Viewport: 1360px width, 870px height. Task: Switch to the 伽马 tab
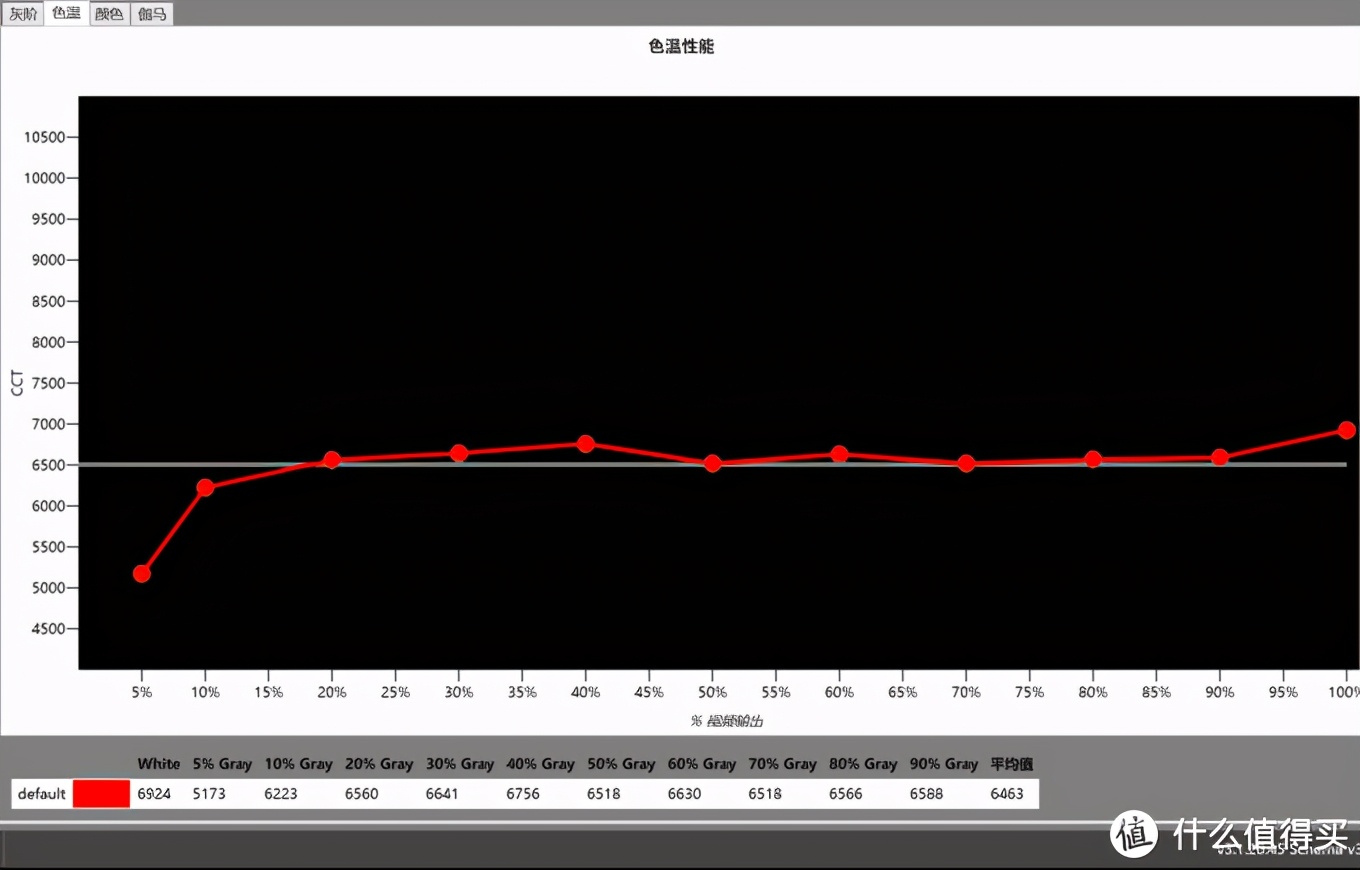point(151,13)
